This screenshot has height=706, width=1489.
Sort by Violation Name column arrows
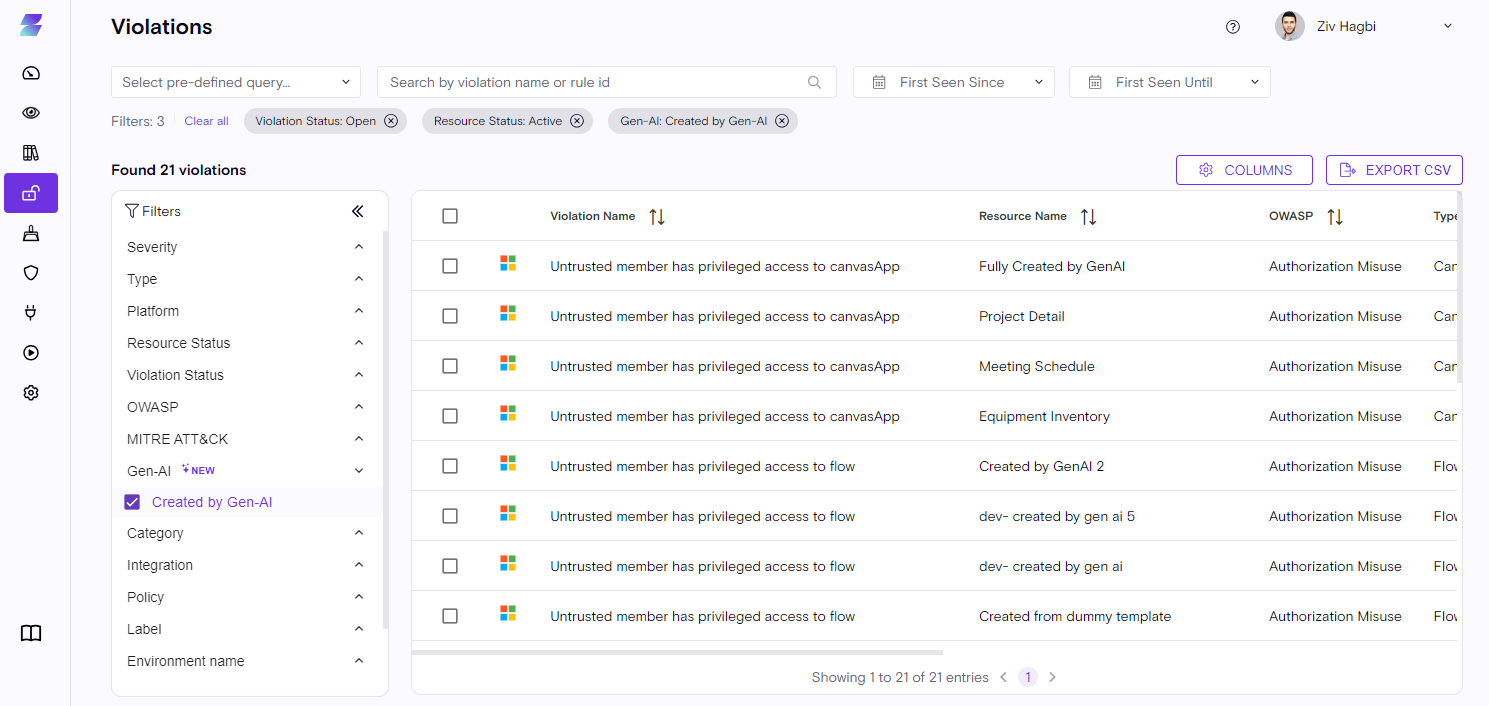657,217
